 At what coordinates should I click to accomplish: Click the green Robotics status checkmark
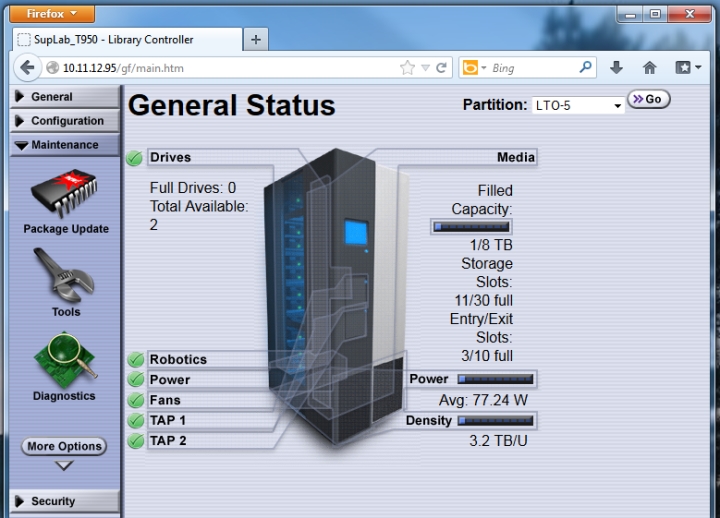[x=135, y=360]
